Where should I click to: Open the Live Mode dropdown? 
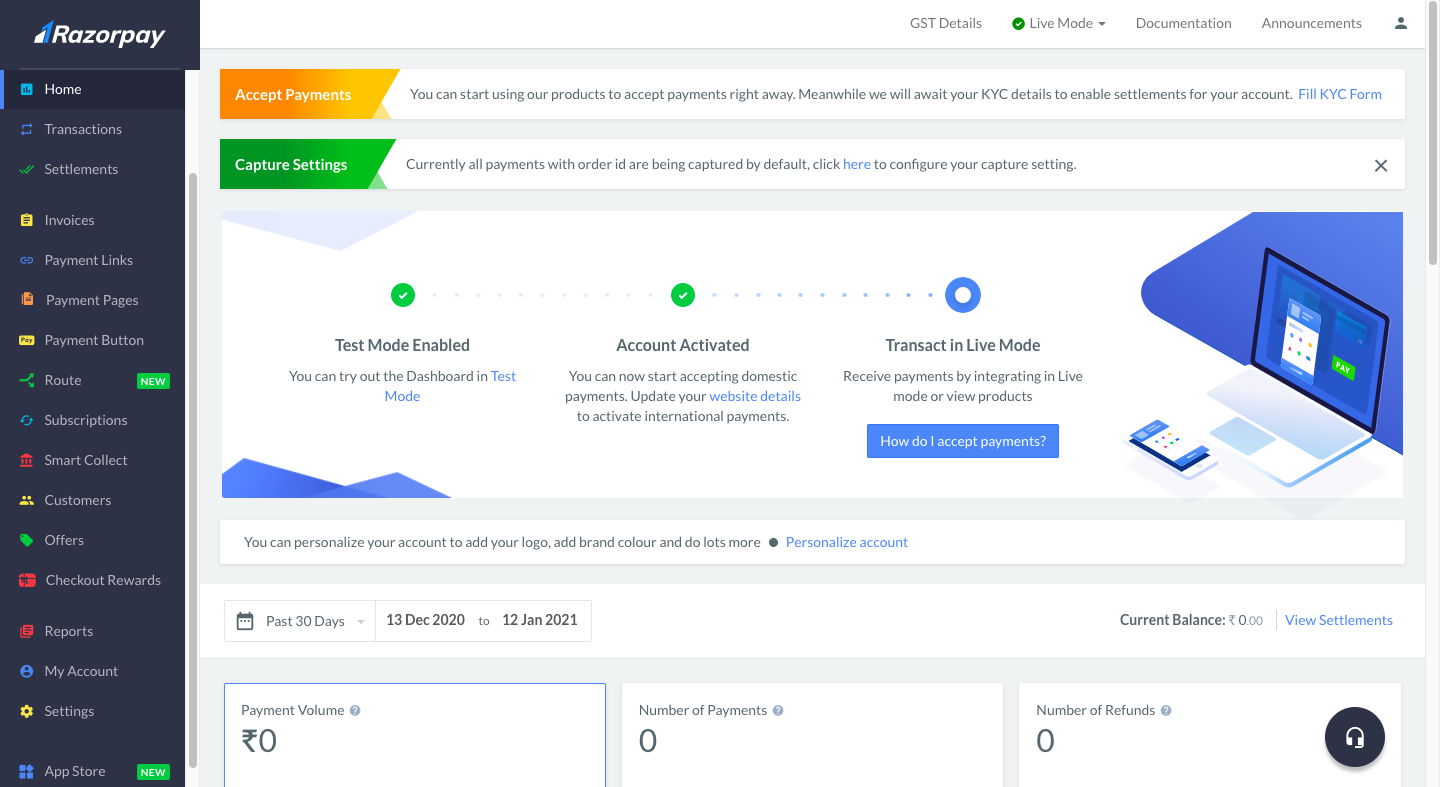(x=1058, y=22)
